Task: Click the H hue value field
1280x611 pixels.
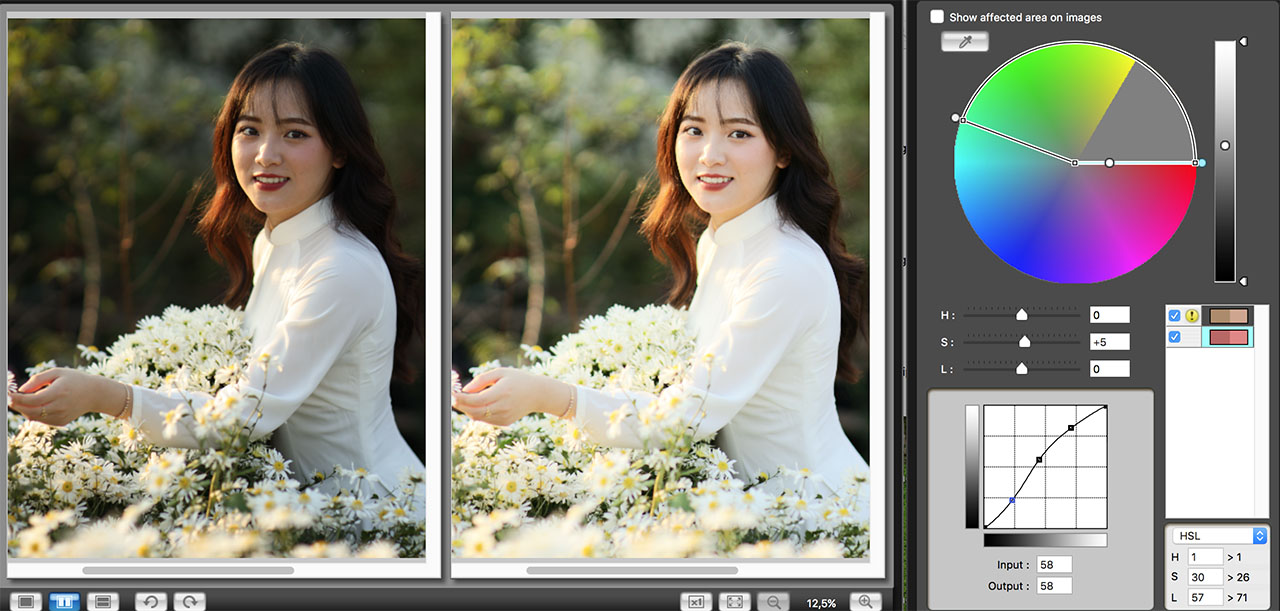Action: tap(1109, 315)
